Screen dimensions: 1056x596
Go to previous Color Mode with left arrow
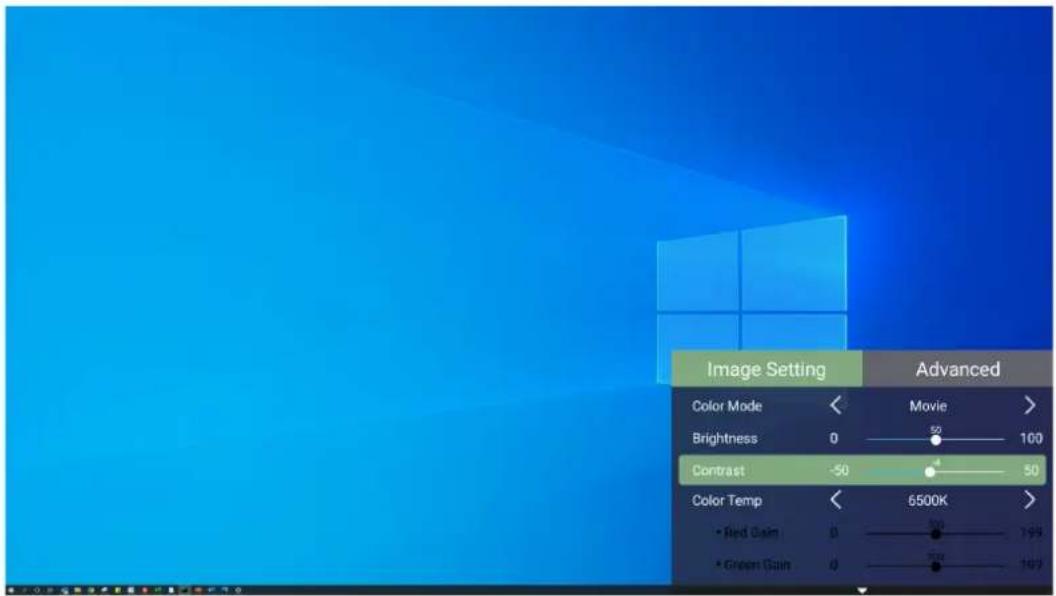click(836, 405)
